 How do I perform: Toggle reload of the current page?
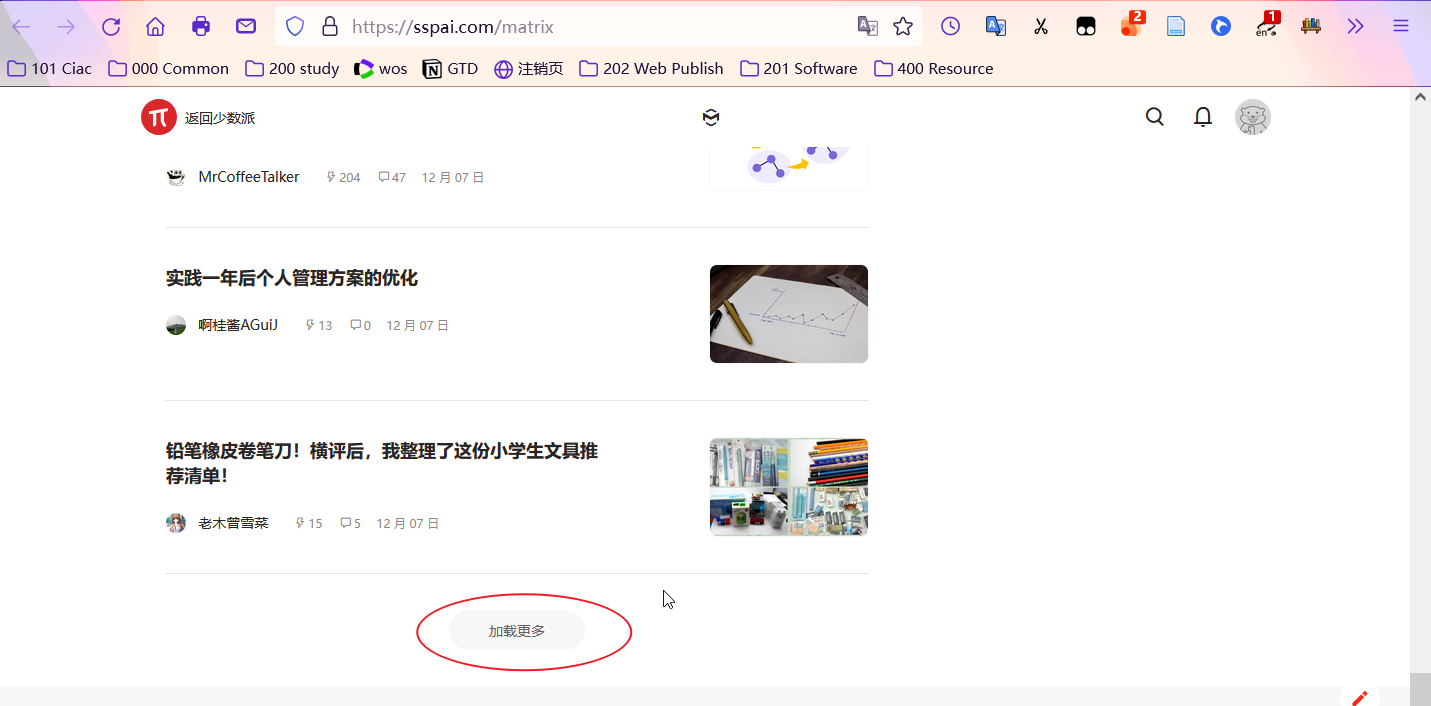click(110, 26)
